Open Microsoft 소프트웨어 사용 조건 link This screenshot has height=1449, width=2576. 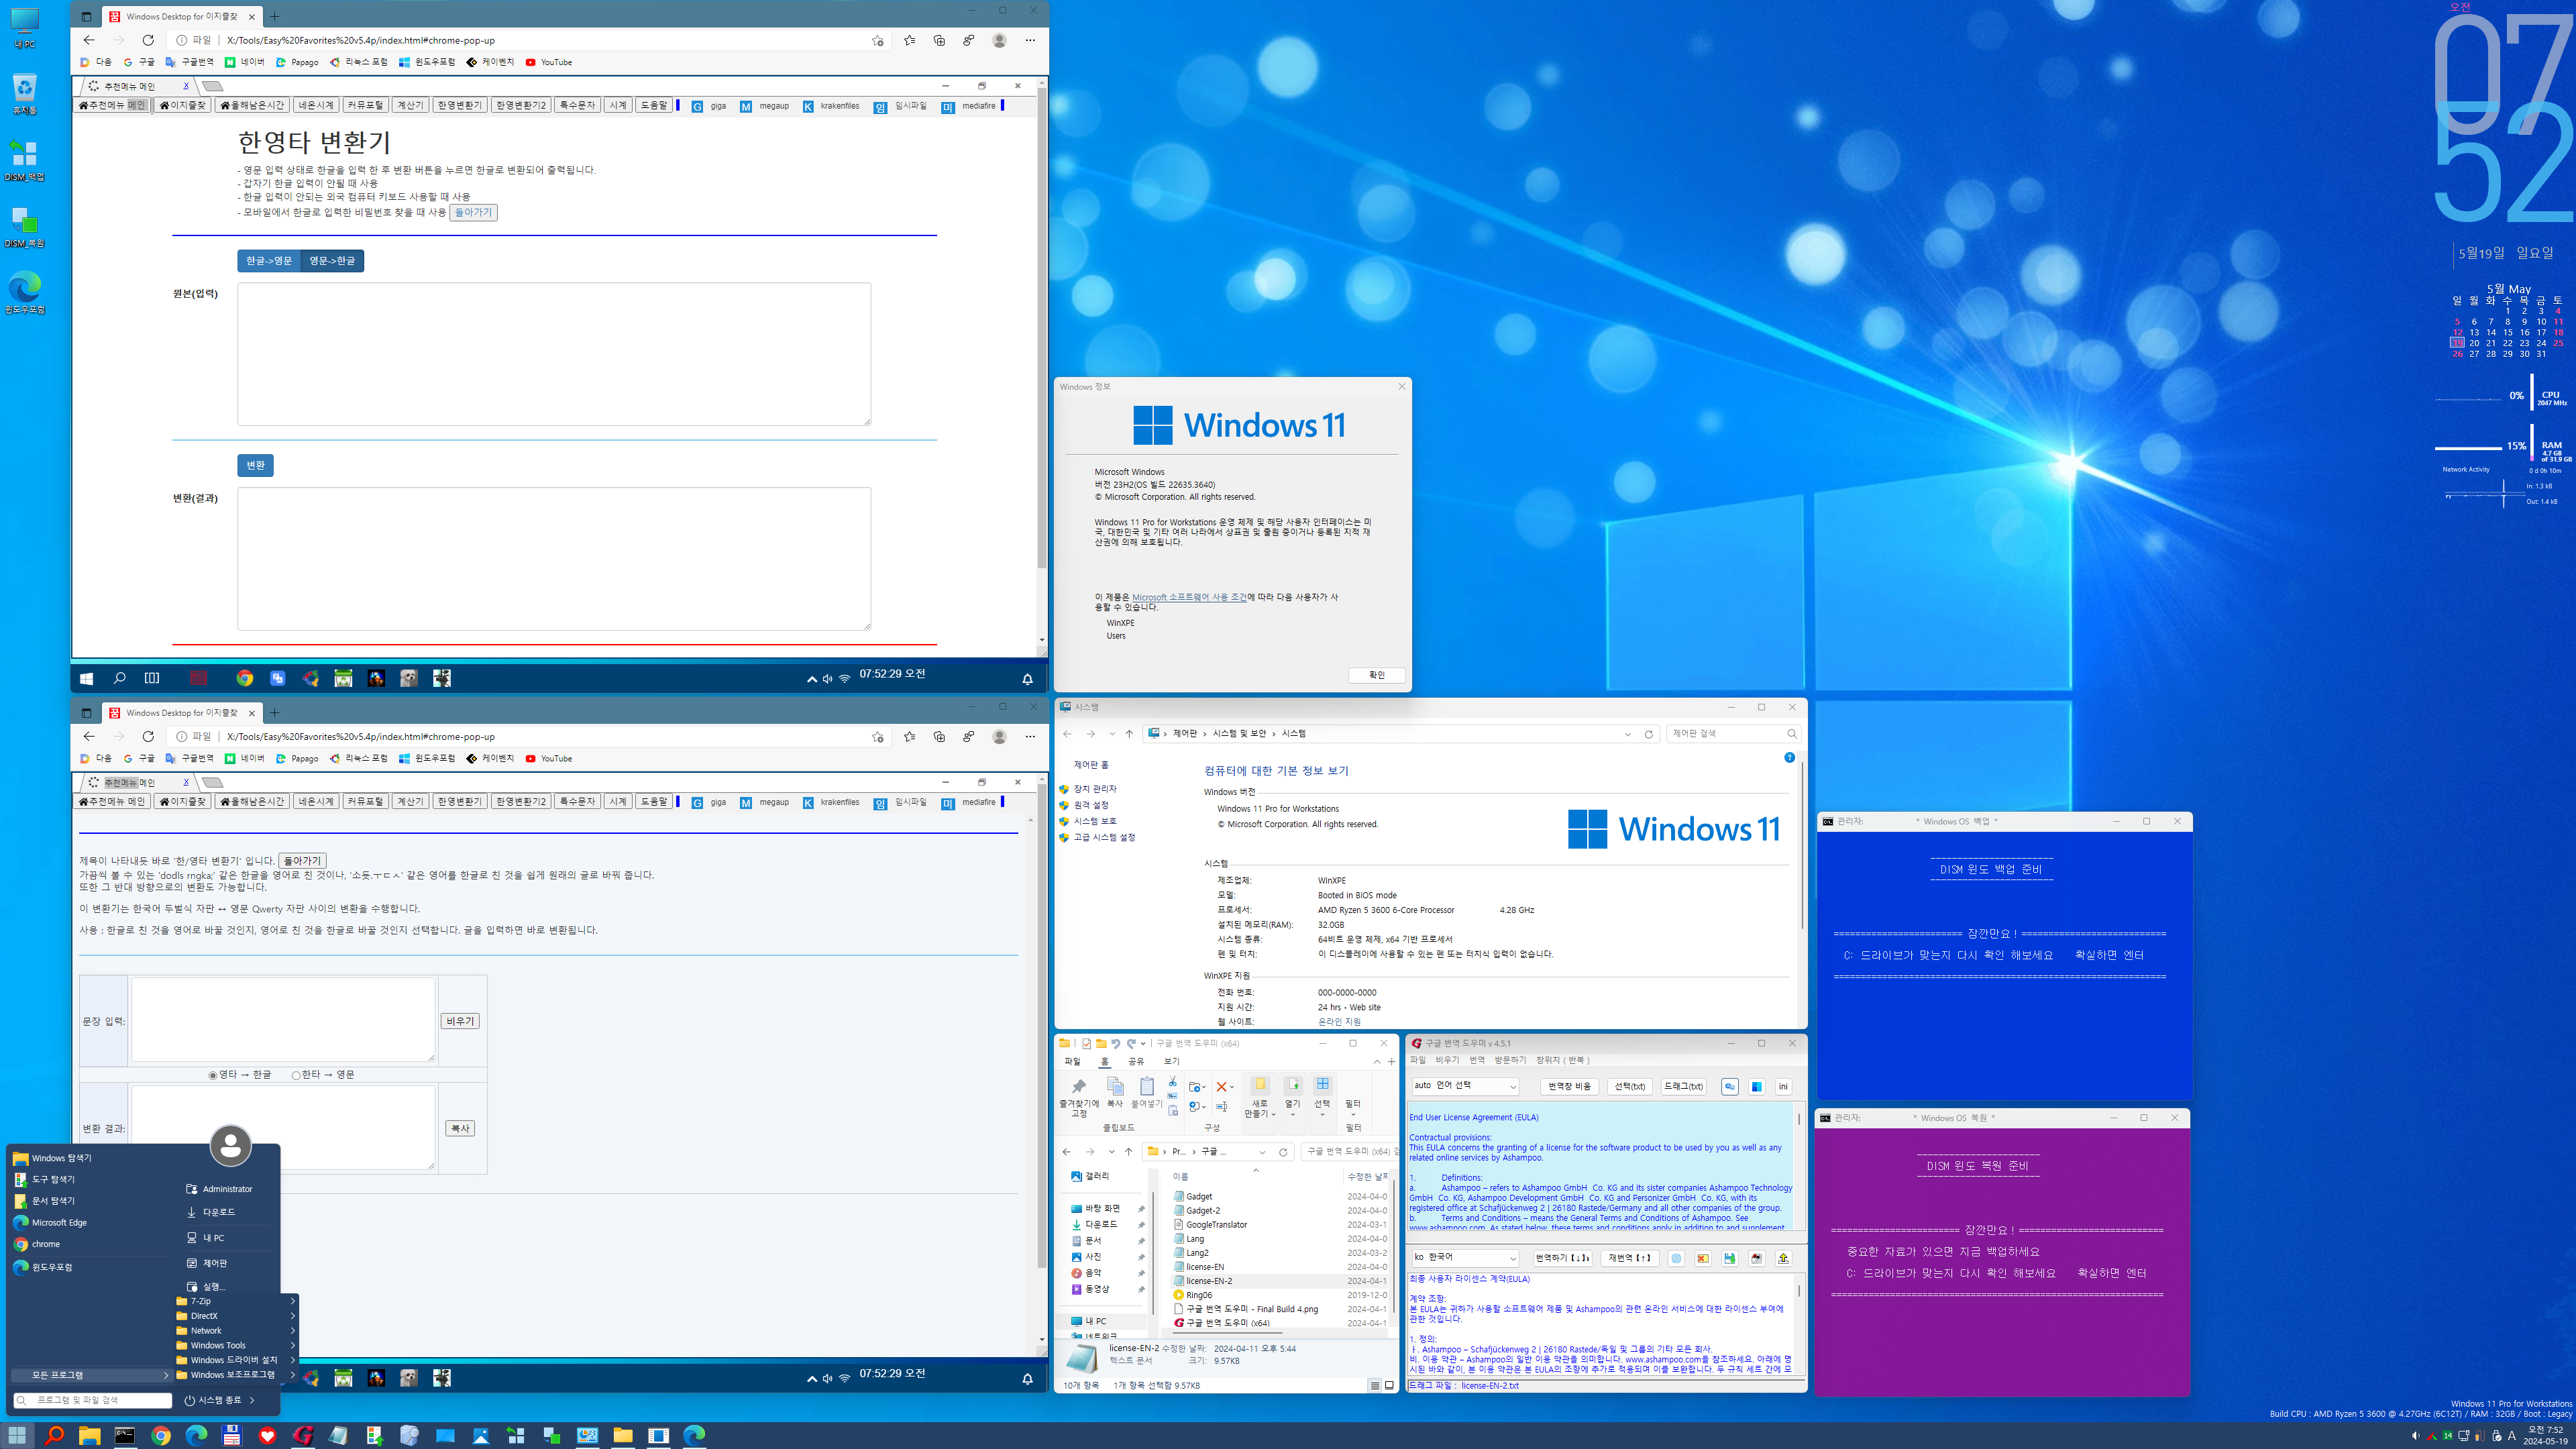[1189, 597]
